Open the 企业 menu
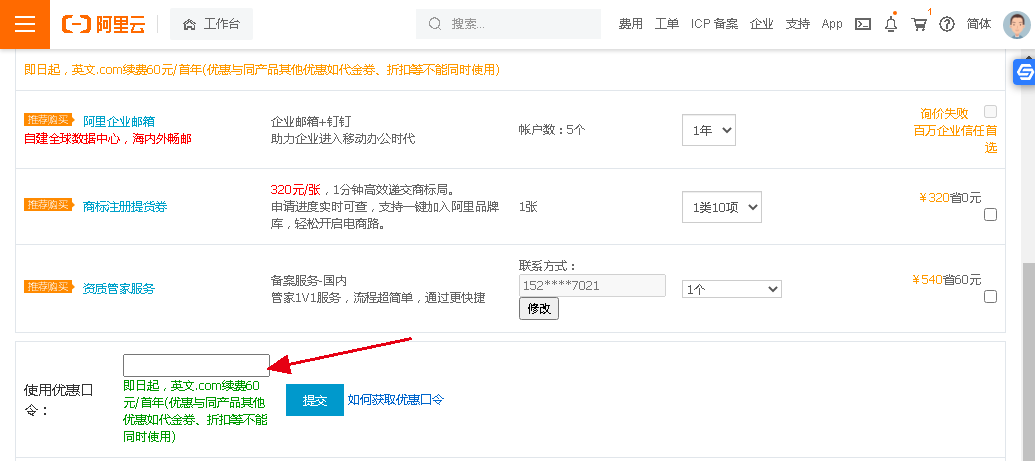Image resolution: width=1035 pixels, height=461 pixels. 762,24
